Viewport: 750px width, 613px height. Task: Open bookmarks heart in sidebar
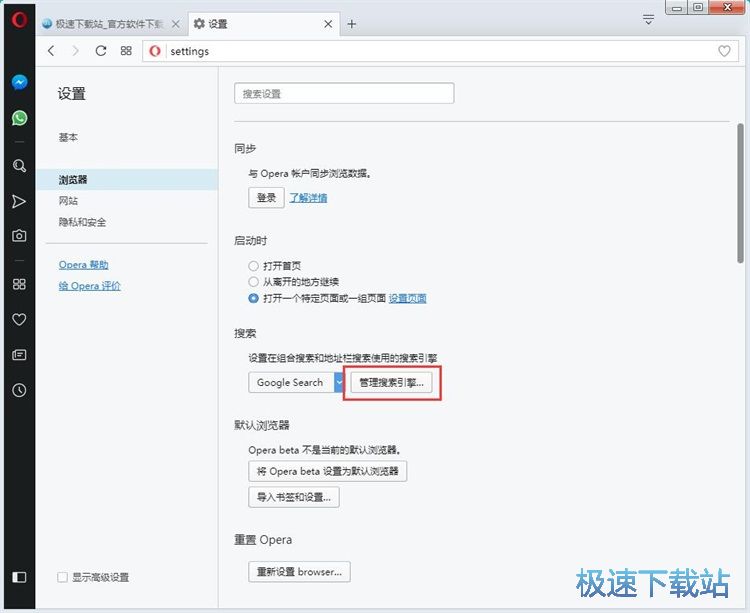[19, 319]
